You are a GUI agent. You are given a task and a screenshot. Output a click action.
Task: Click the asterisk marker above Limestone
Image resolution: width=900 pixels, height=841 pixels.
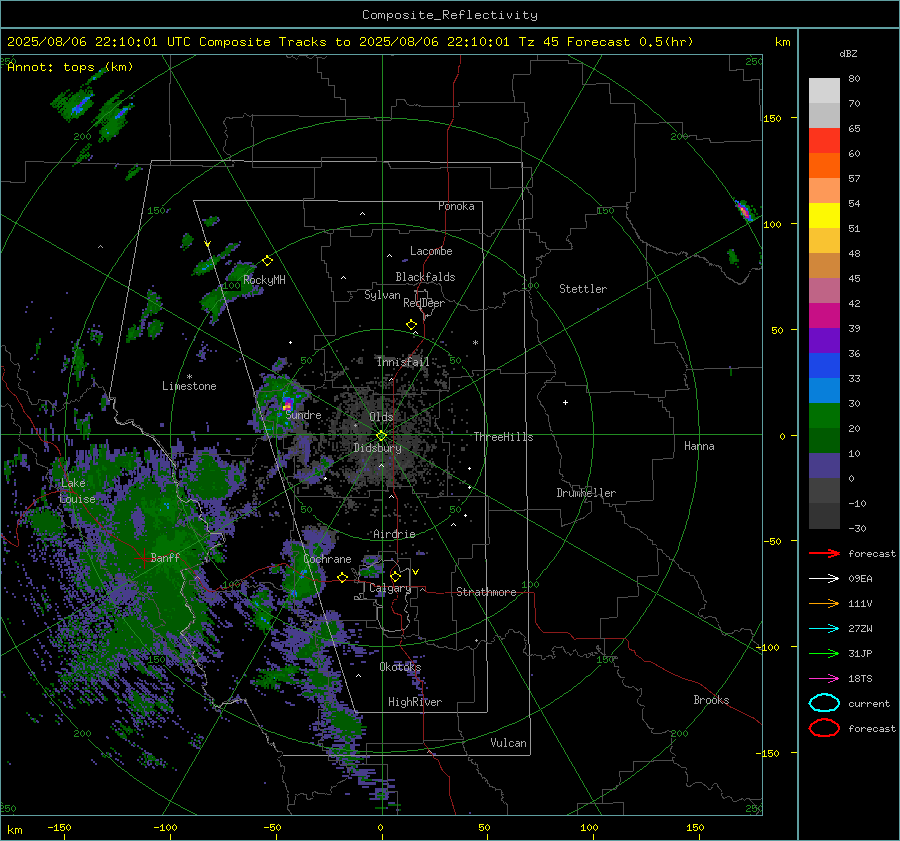click(x=189, y=377)
